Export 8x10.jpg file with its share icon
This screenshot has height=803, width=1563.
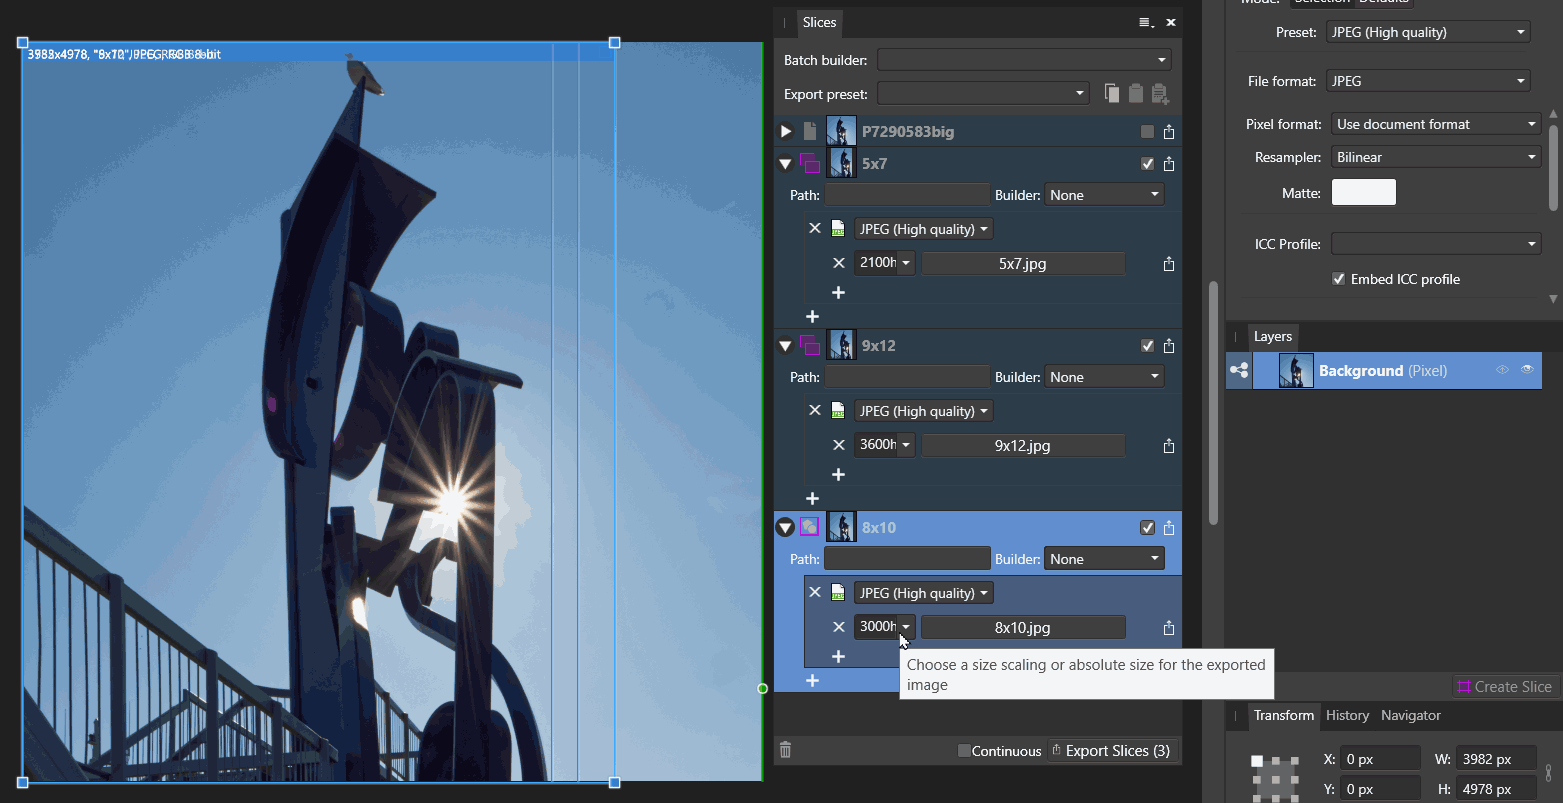tap(1169, 628)
